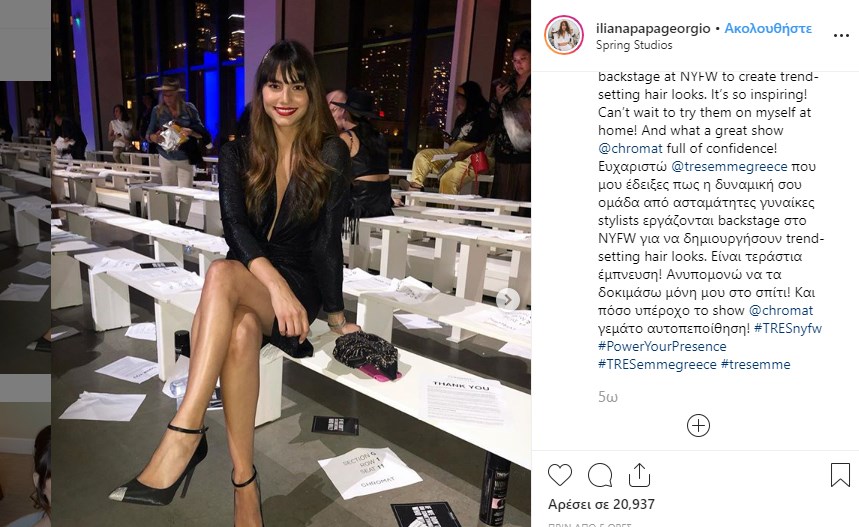
Task: Open the @tresemmegreece mention
Action: 729,167
